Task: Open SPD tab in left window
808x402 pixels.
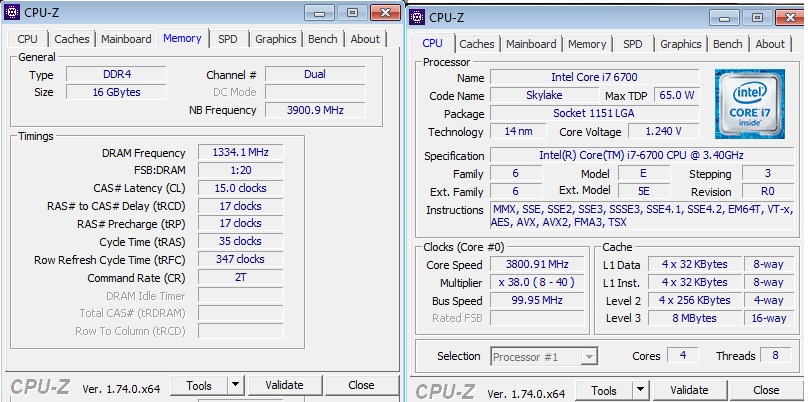Action: click(227, 39)
